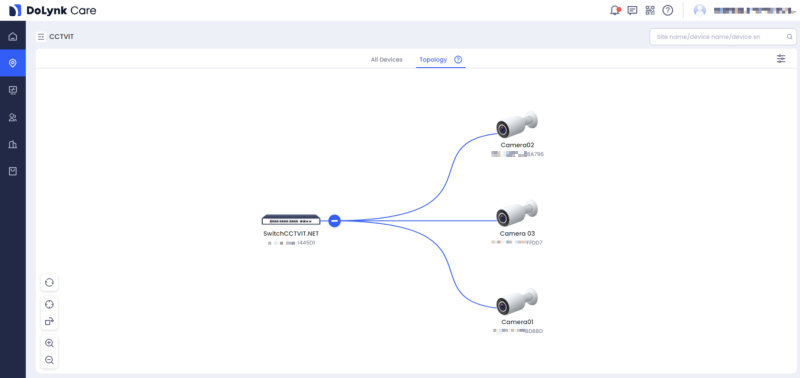Viewport: 800px width, 378px height.
Task: Center the topology with the target icon
Action: [x=49, y=304]
